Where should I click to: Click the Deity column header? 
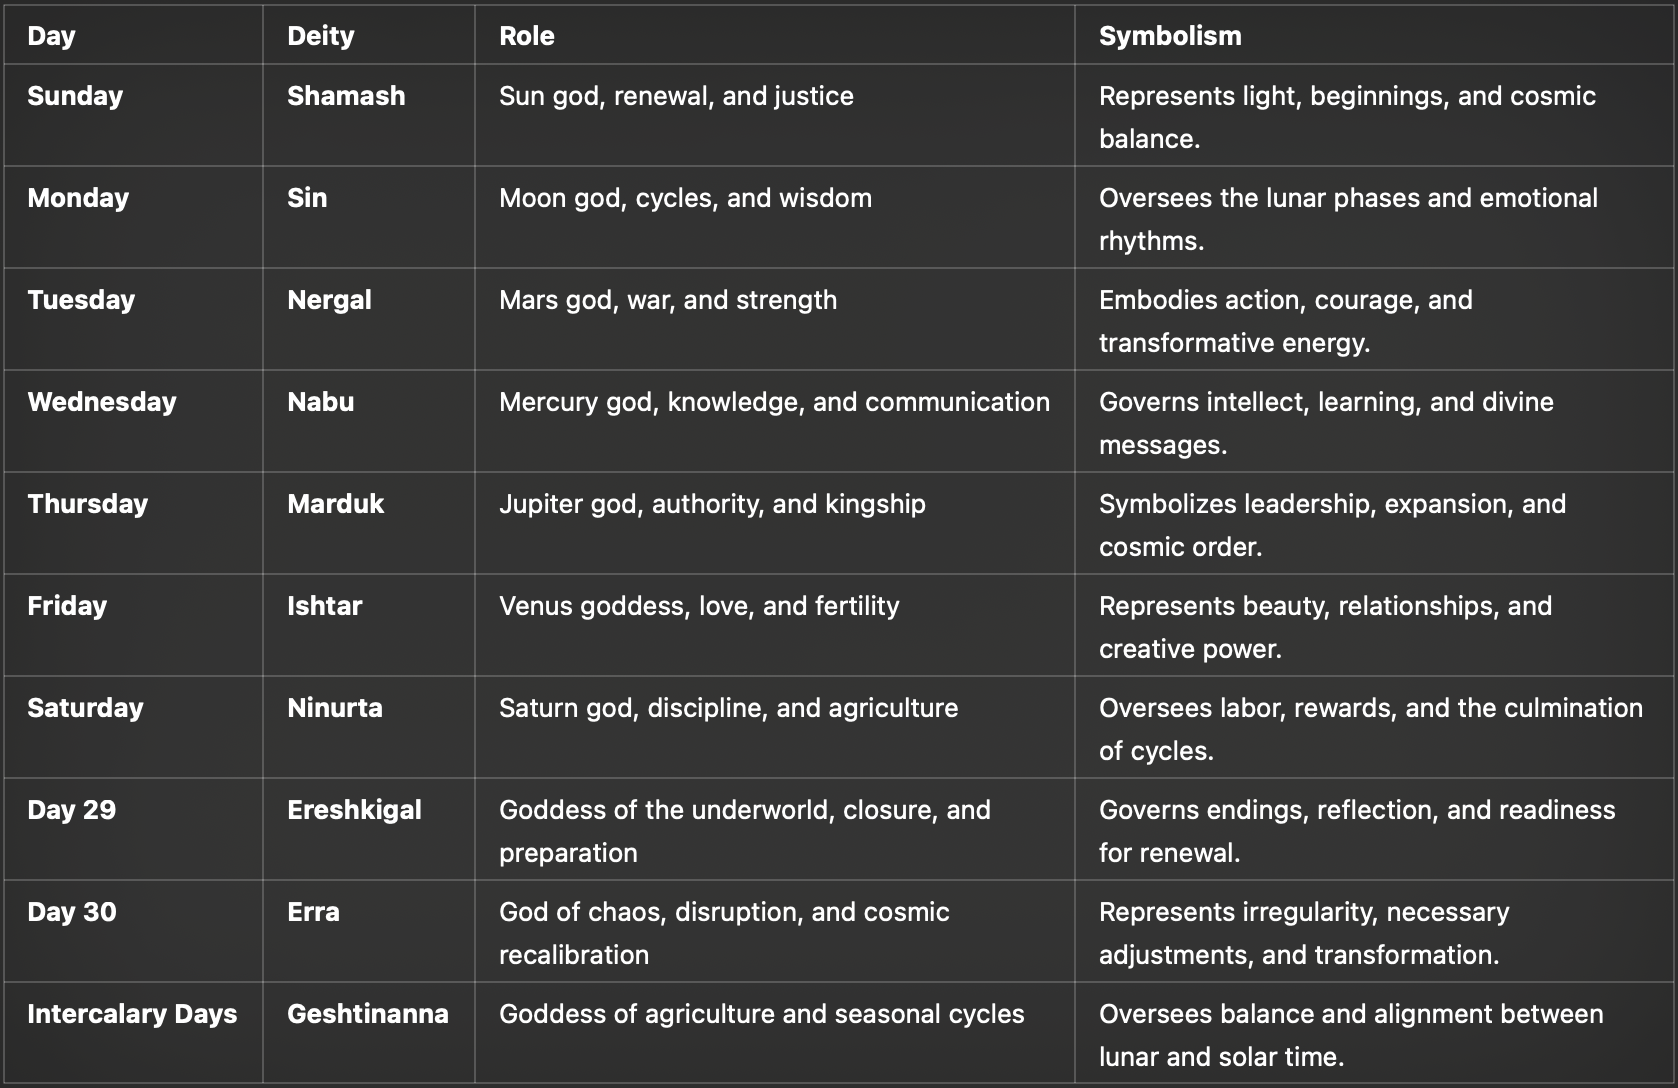click(x=320, y=36)
